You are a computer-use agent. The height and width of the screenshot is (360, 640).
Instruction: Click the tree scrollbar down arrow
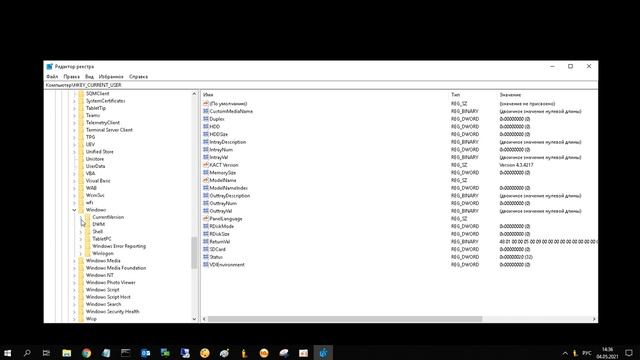194,319
